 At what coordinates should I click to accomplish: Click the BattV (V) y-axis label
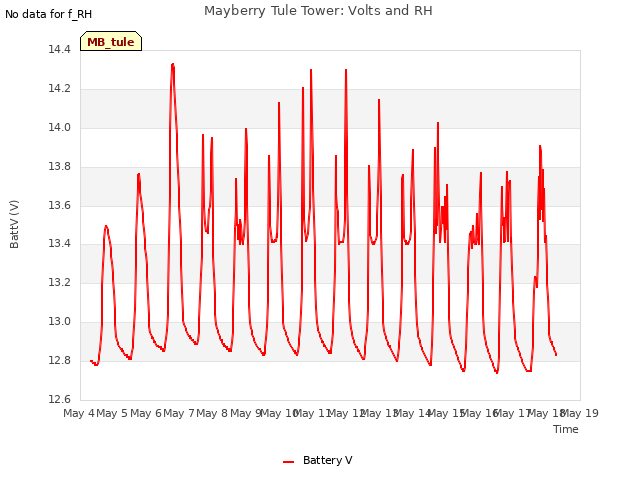pyautogui.click(x=14, y=224)
